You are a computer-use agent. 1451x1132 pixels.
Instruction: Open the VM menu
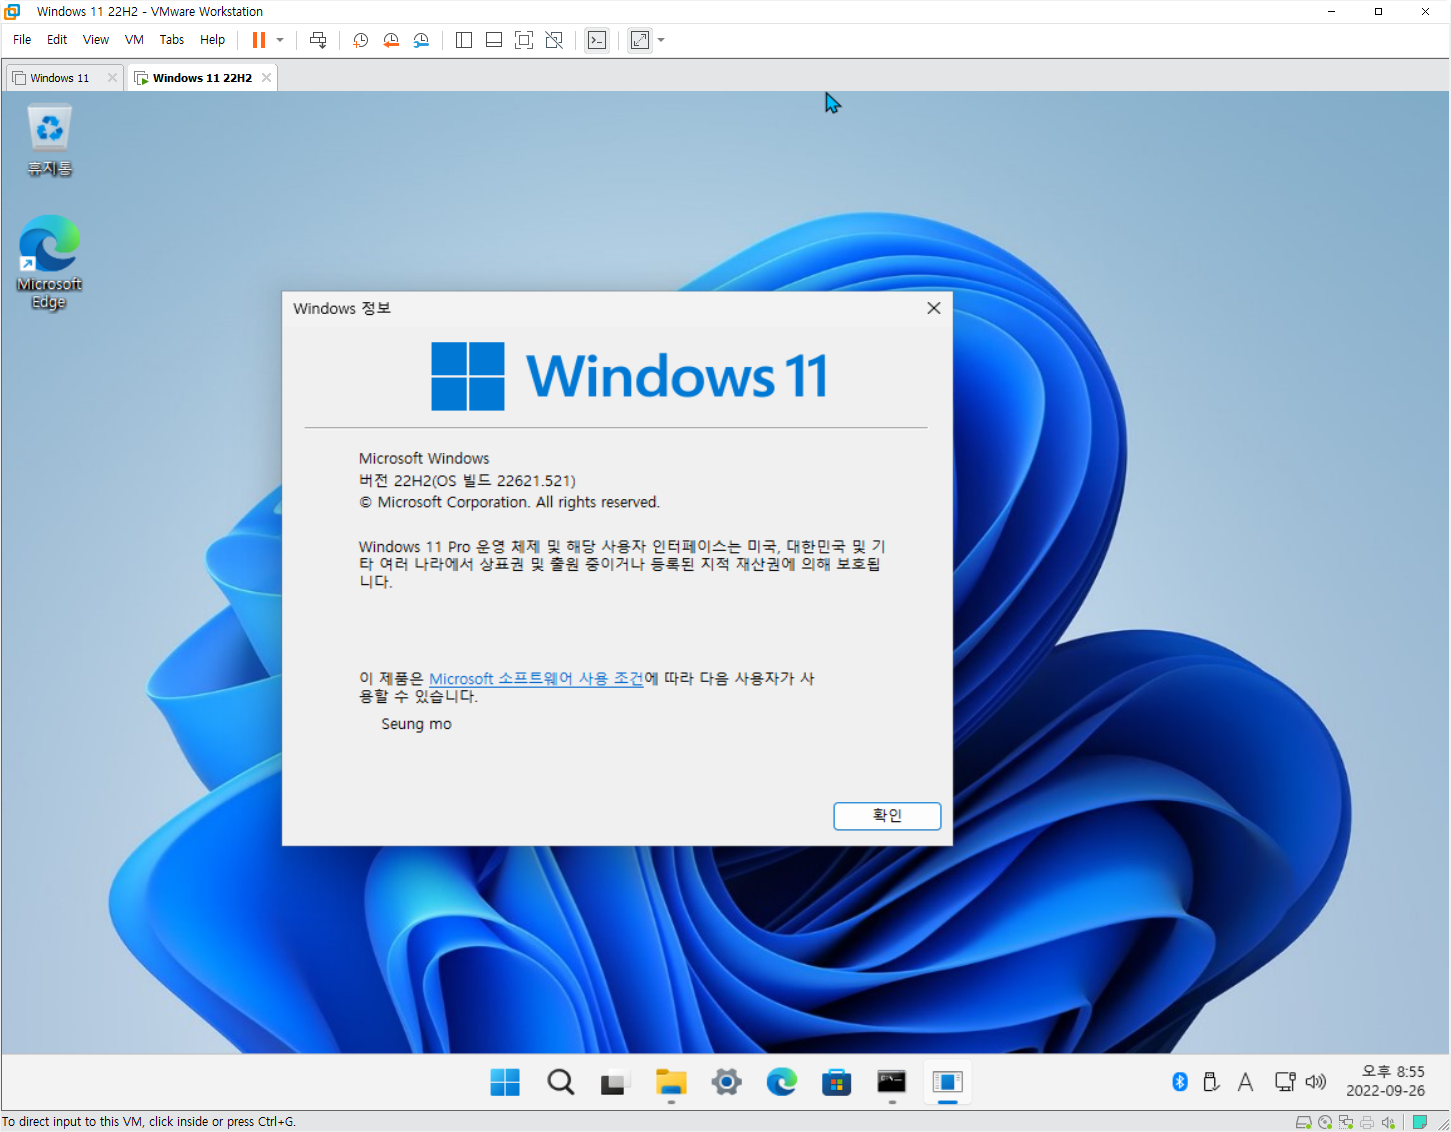[x=134, y=40]
